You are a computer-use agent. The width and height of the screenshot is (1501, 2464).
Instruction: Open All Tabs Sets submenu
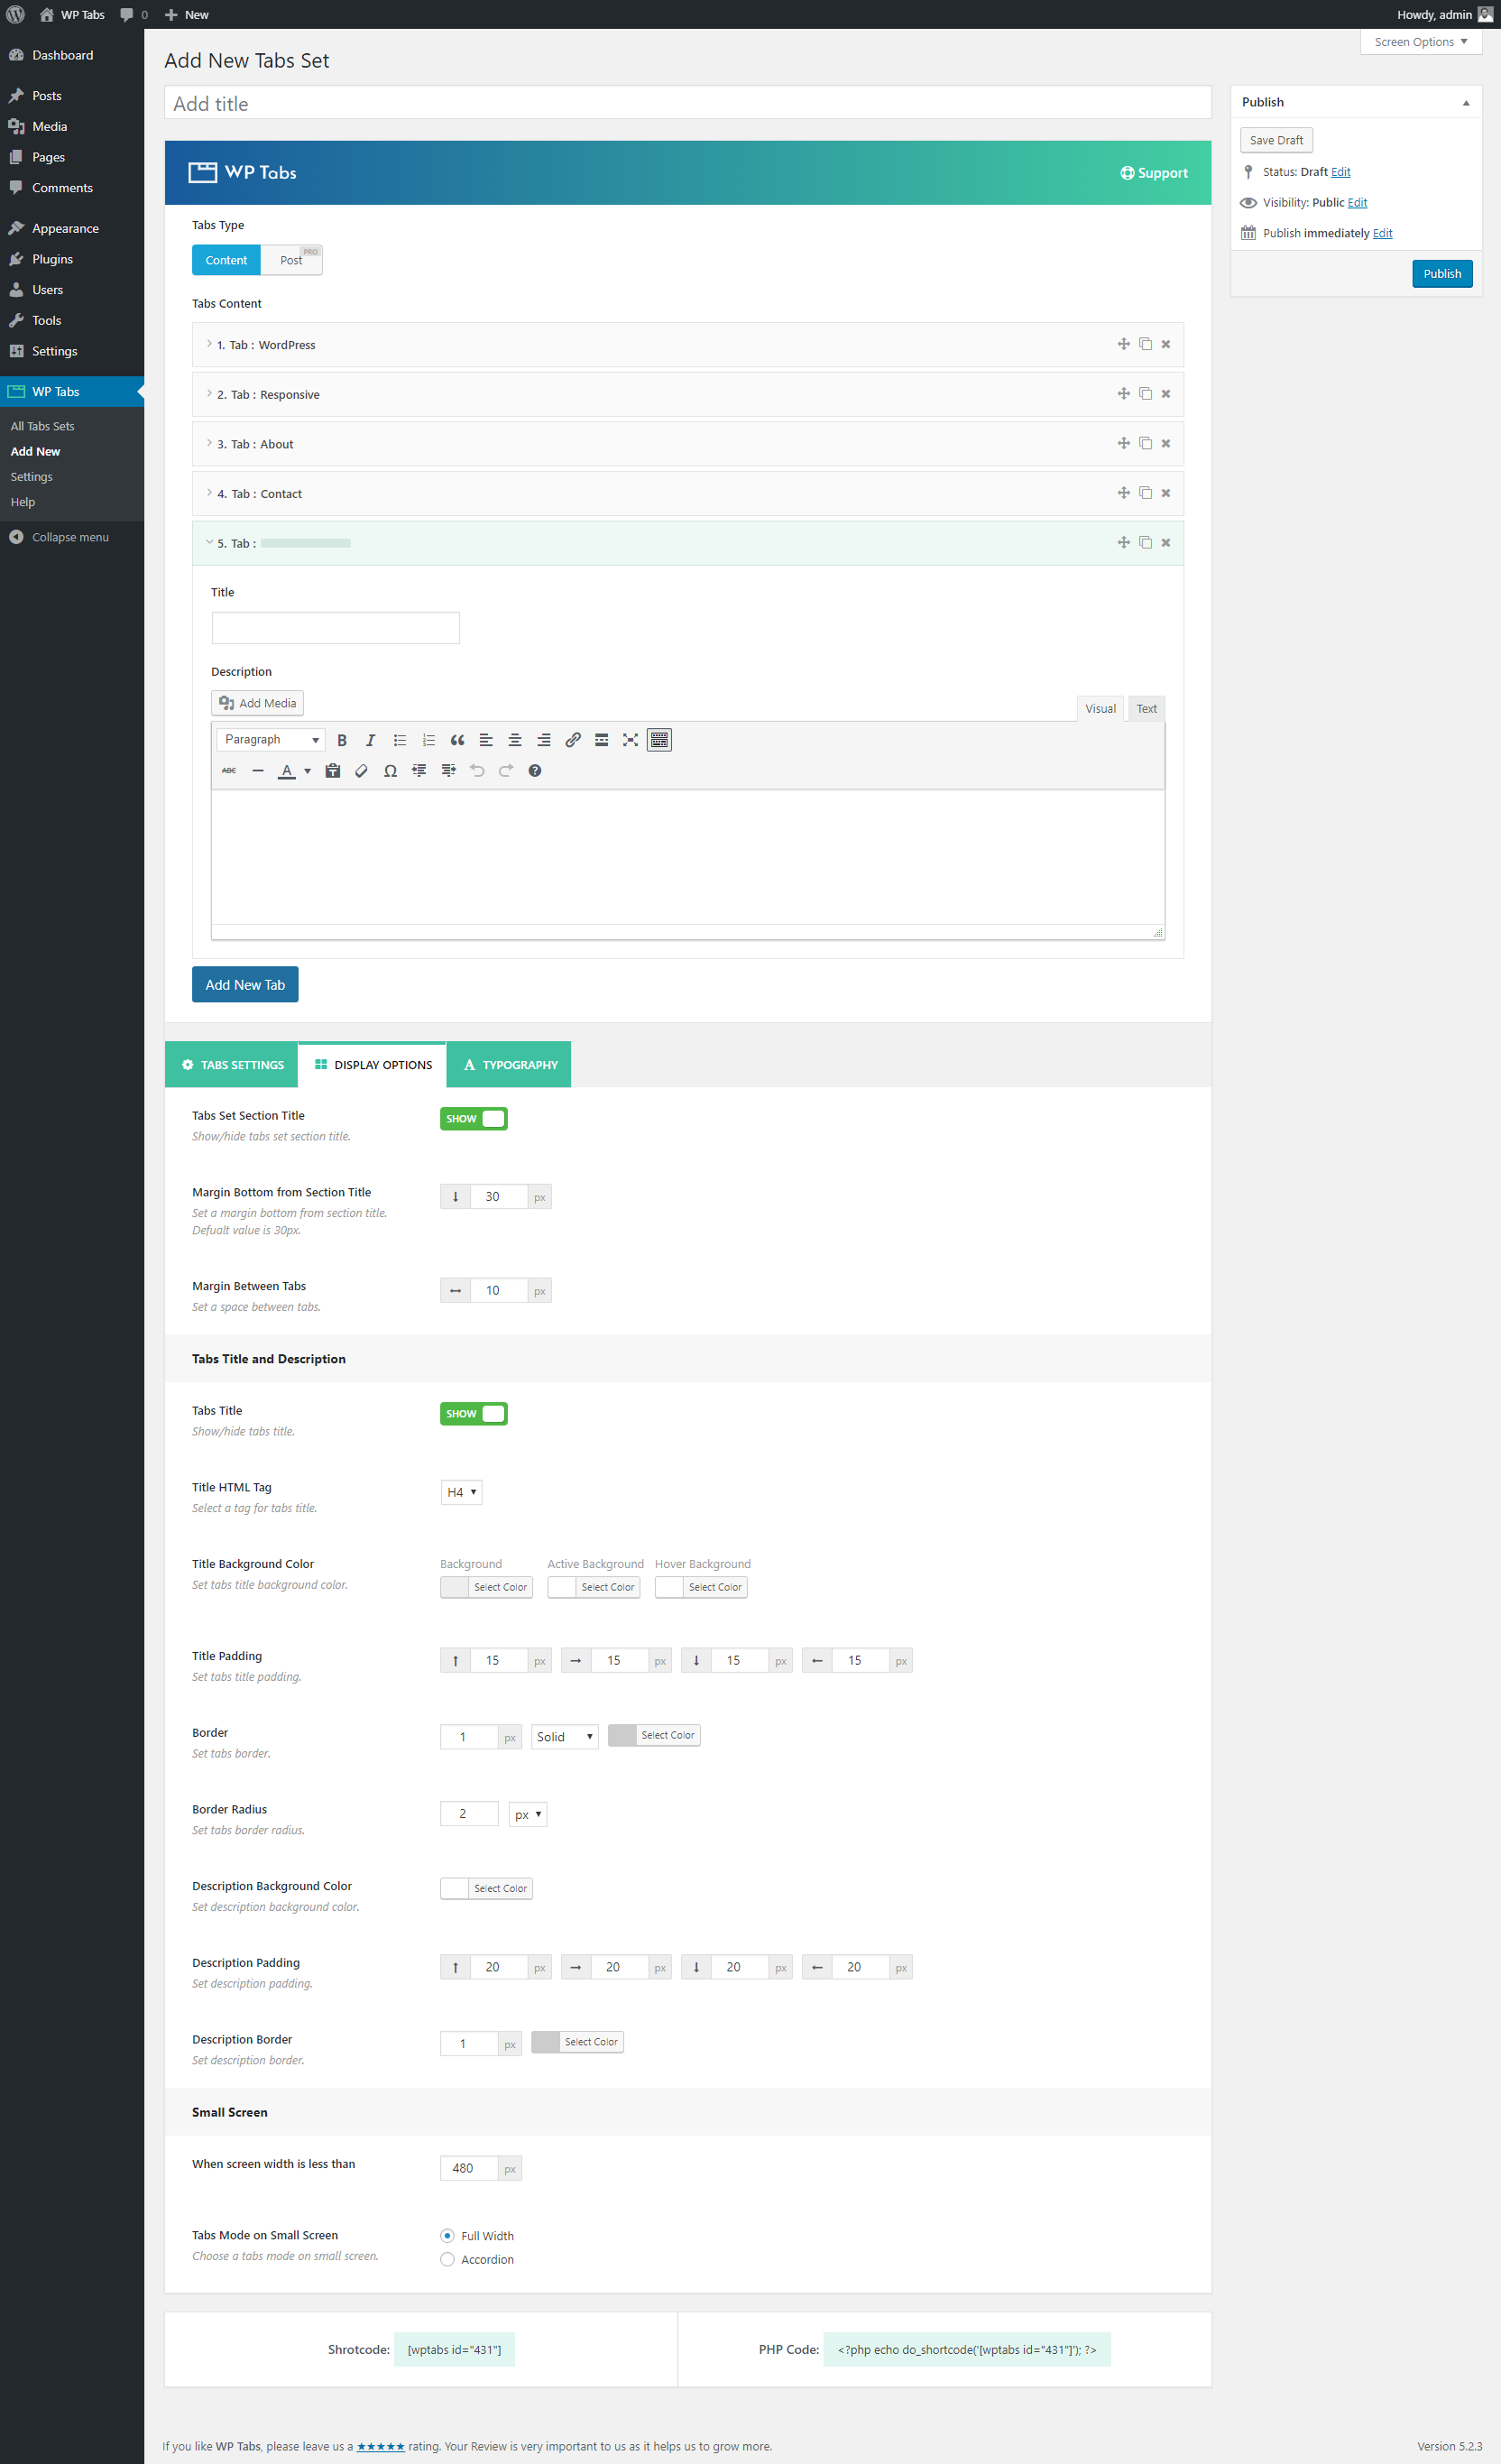pos(42,426)
